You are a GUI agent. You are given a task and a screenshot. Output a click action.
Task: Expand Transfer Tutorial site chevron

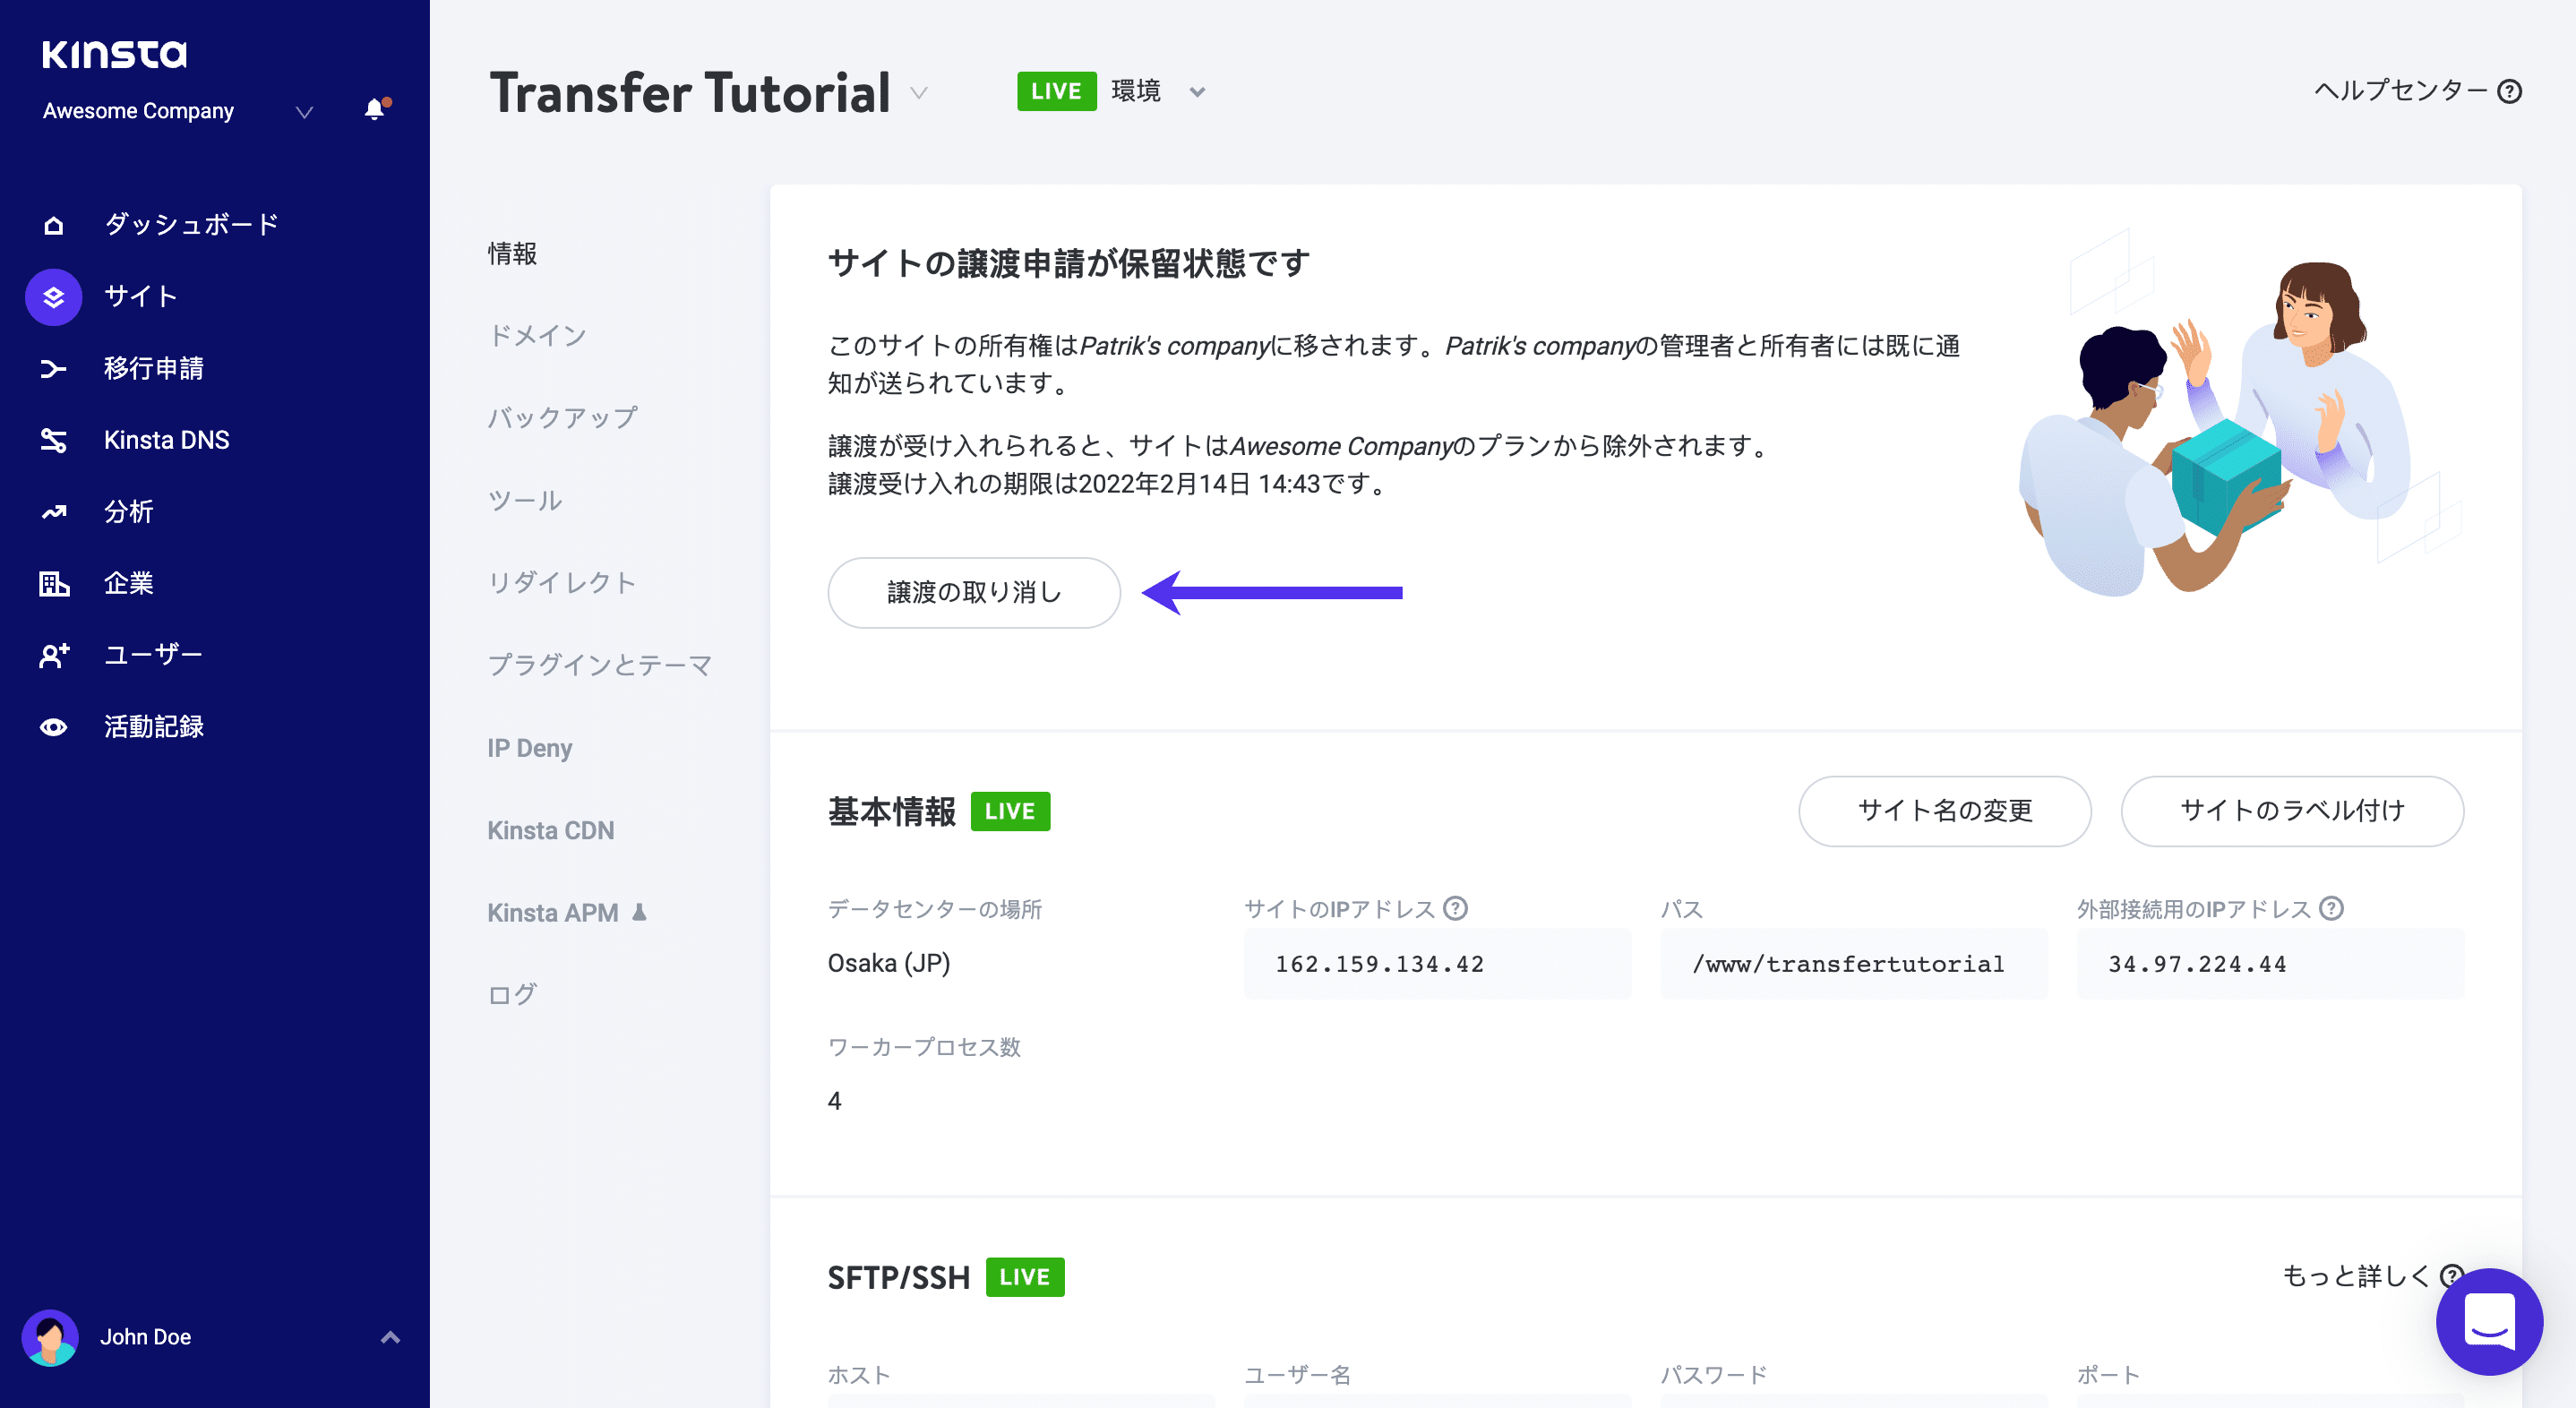(919, 93)
